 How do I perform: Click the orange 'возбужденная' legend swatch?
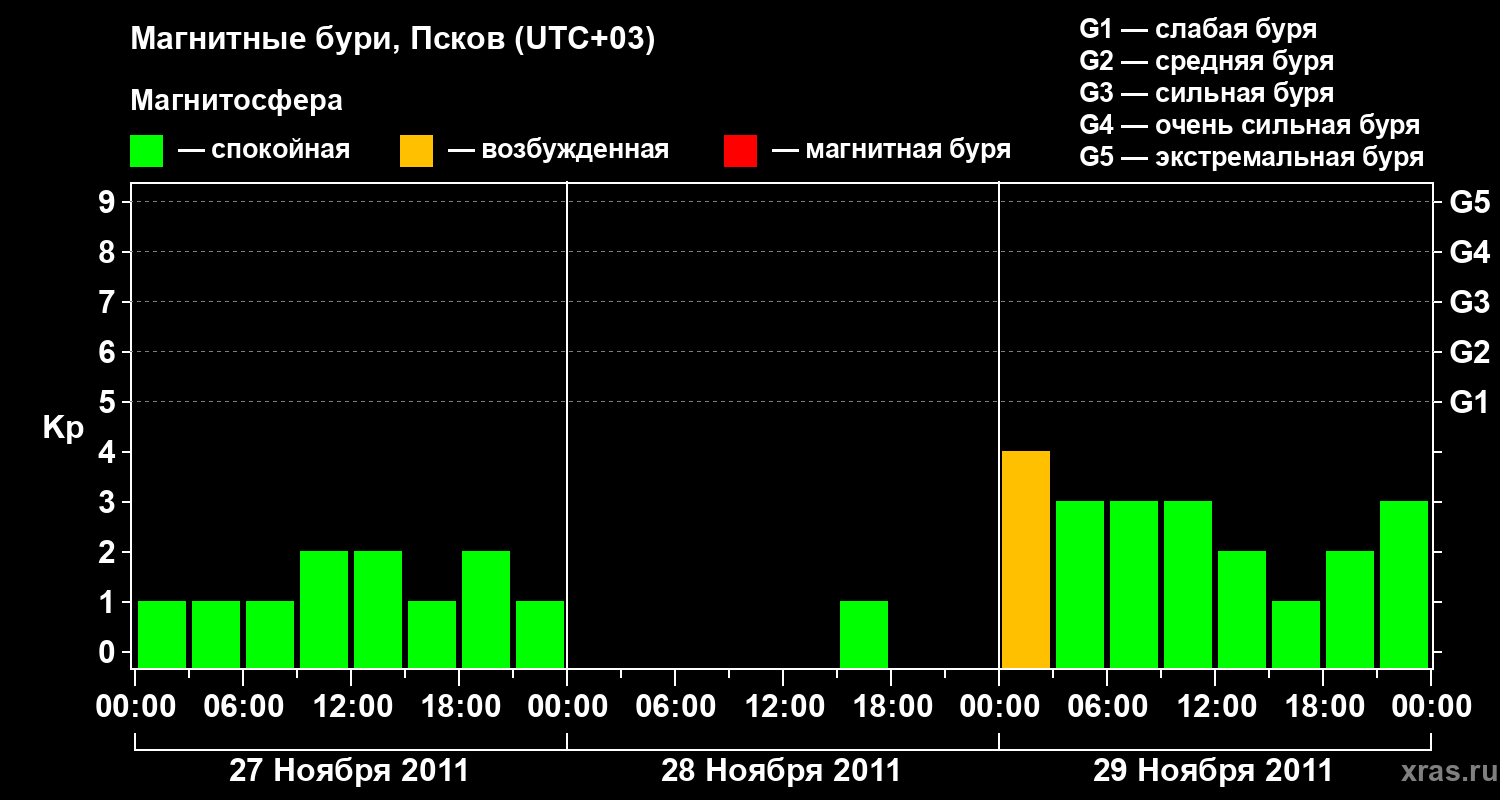pyautogui.click(x=417, y=151)
